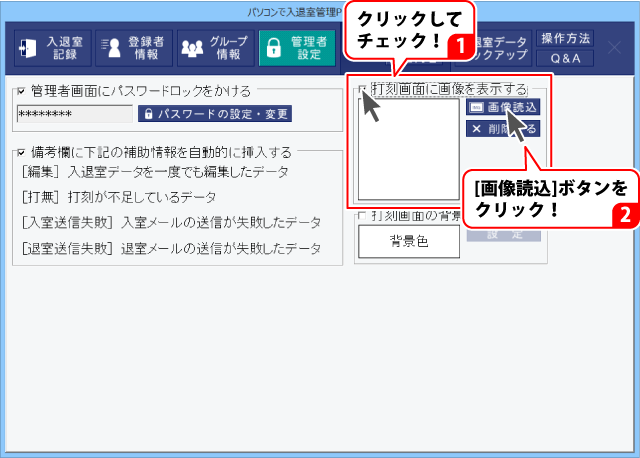Click the padlock icon on 管理者設定
The image size is (640, 458).
[x=275, y=48]
